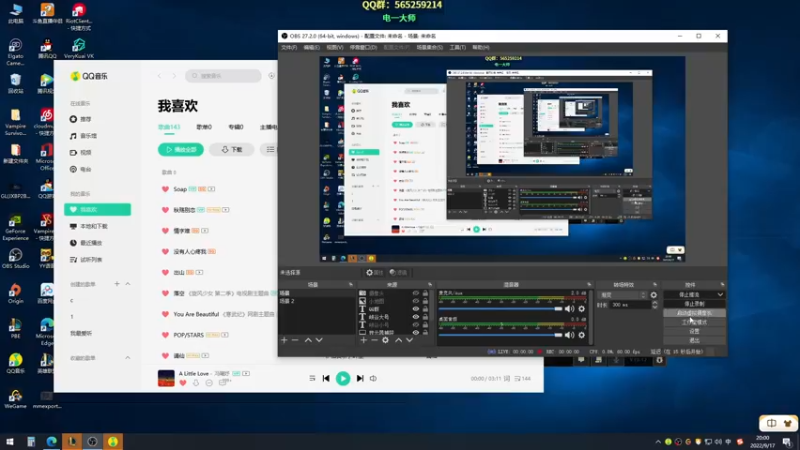The height and width of the screenshot is (450, 800).
Task: Adjust the microphone volume slider in OBS
Action: click(x=501, y=309)
